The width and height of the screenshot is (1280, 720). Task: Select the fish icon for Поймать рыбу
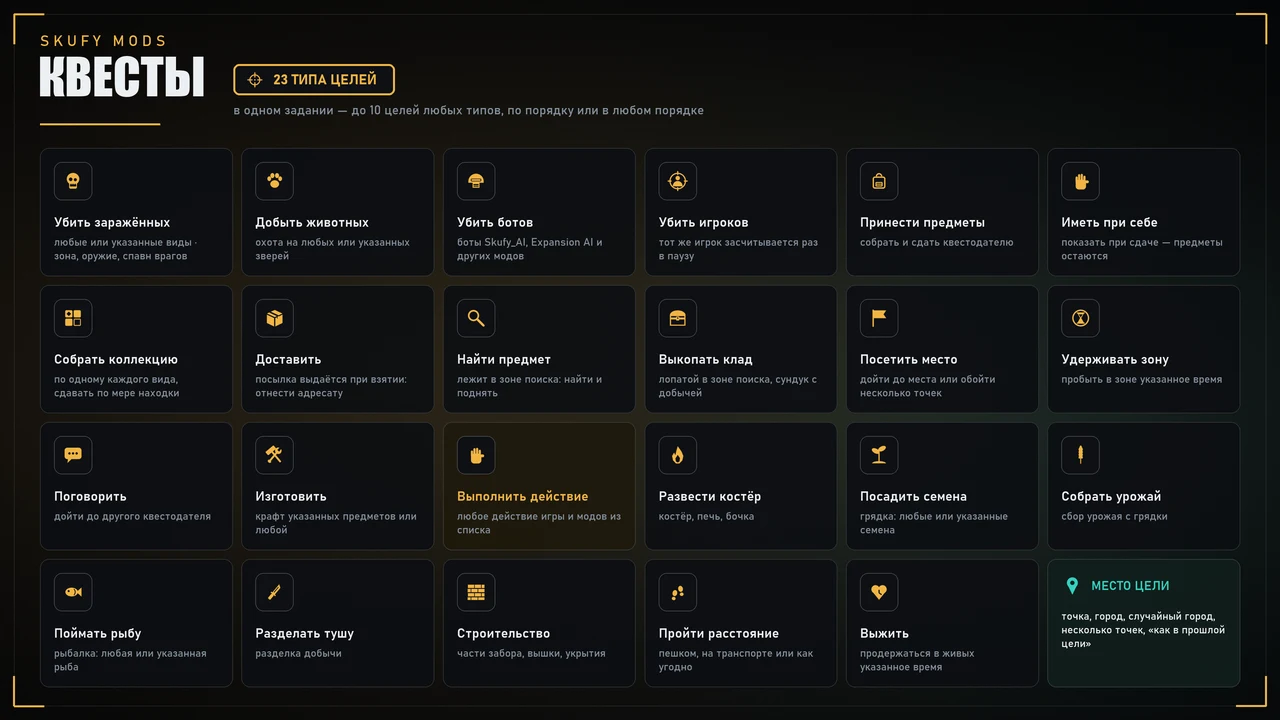pyautogui.click(x=73, y=592)
